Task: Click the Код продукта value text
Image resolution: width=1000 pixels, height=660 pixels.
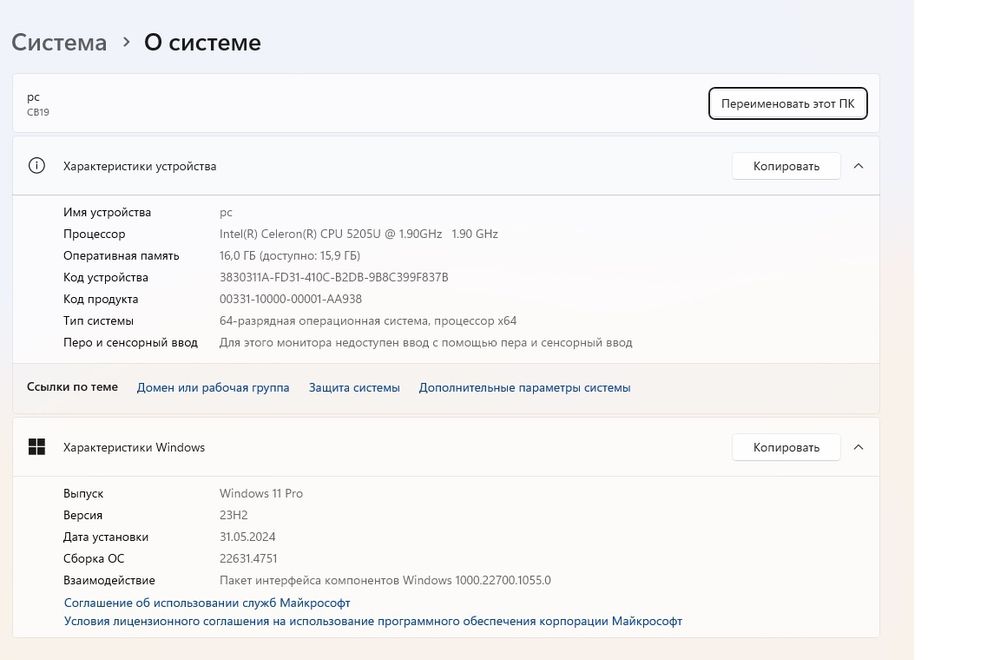Action: click(290, 299)
